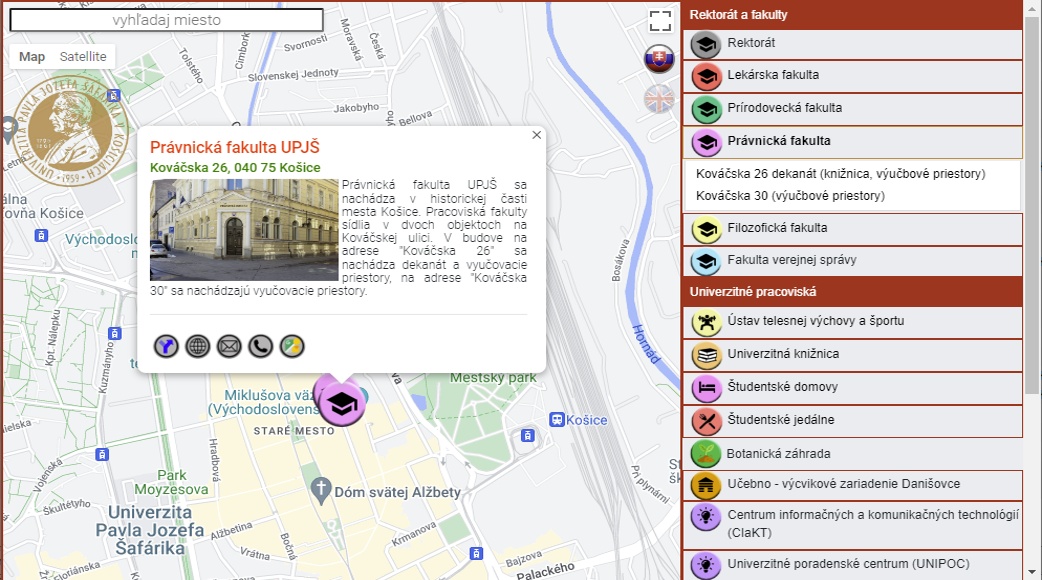Click the Právnická fakulta UPJŠ popup title
The height and width of the screenshot is (580, 1042).
coord(235,147)
